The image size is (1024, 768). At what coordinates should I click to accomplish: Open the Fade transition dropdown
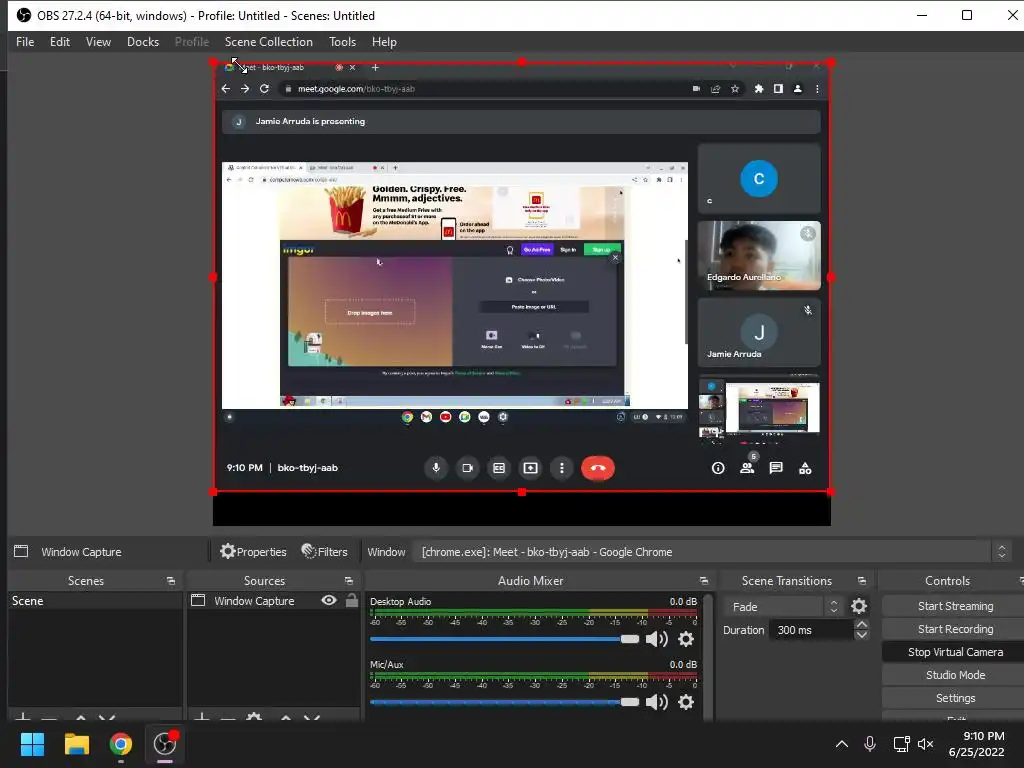point(782,607)
